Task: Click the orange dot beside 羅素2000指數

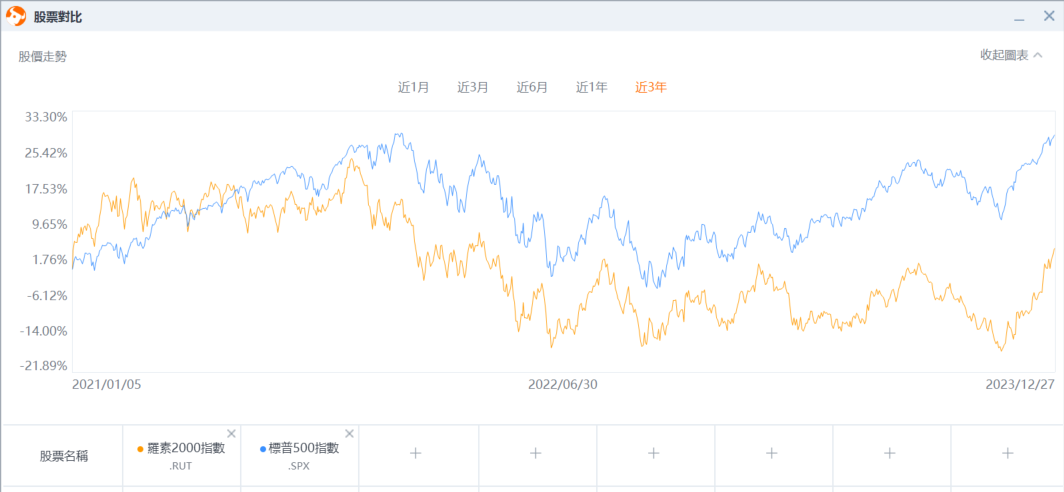Action: [x=140, y=449]
